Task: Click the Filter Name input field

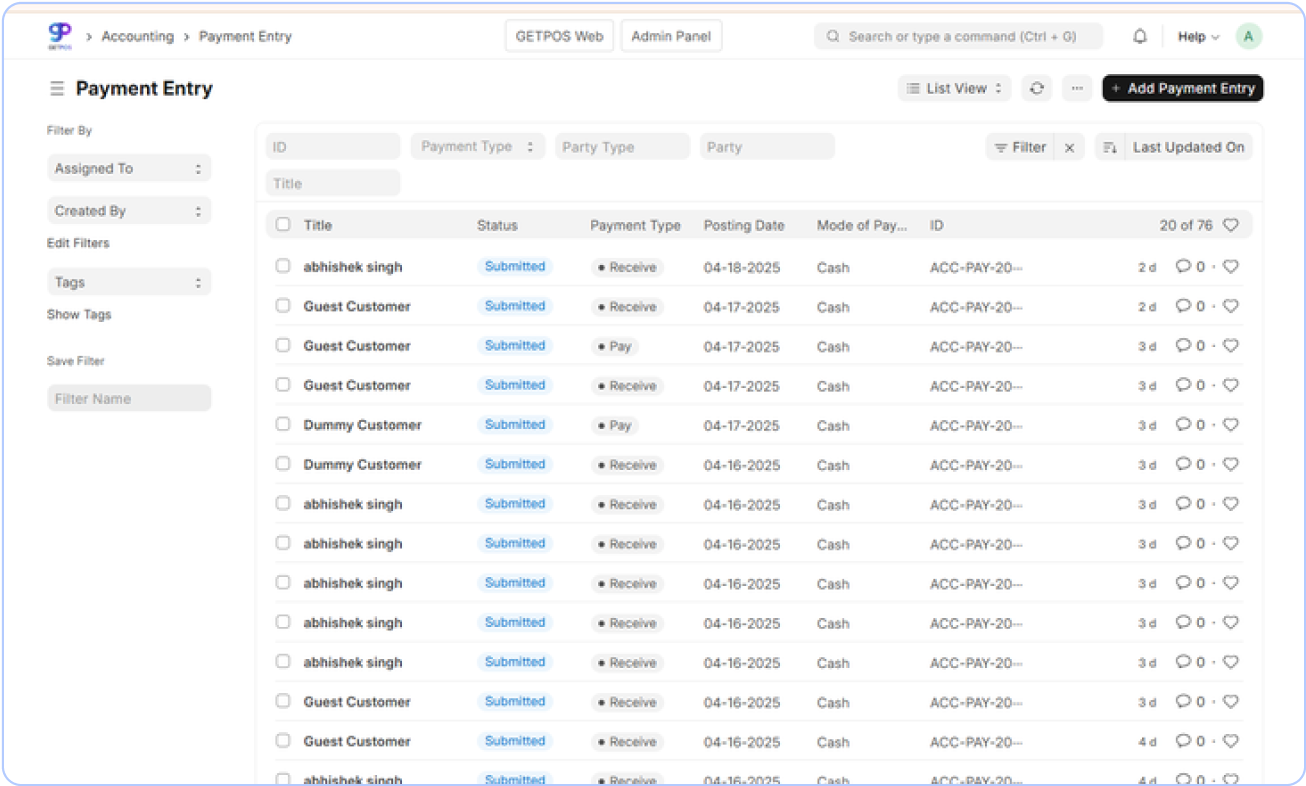Action: pos(129,399)
